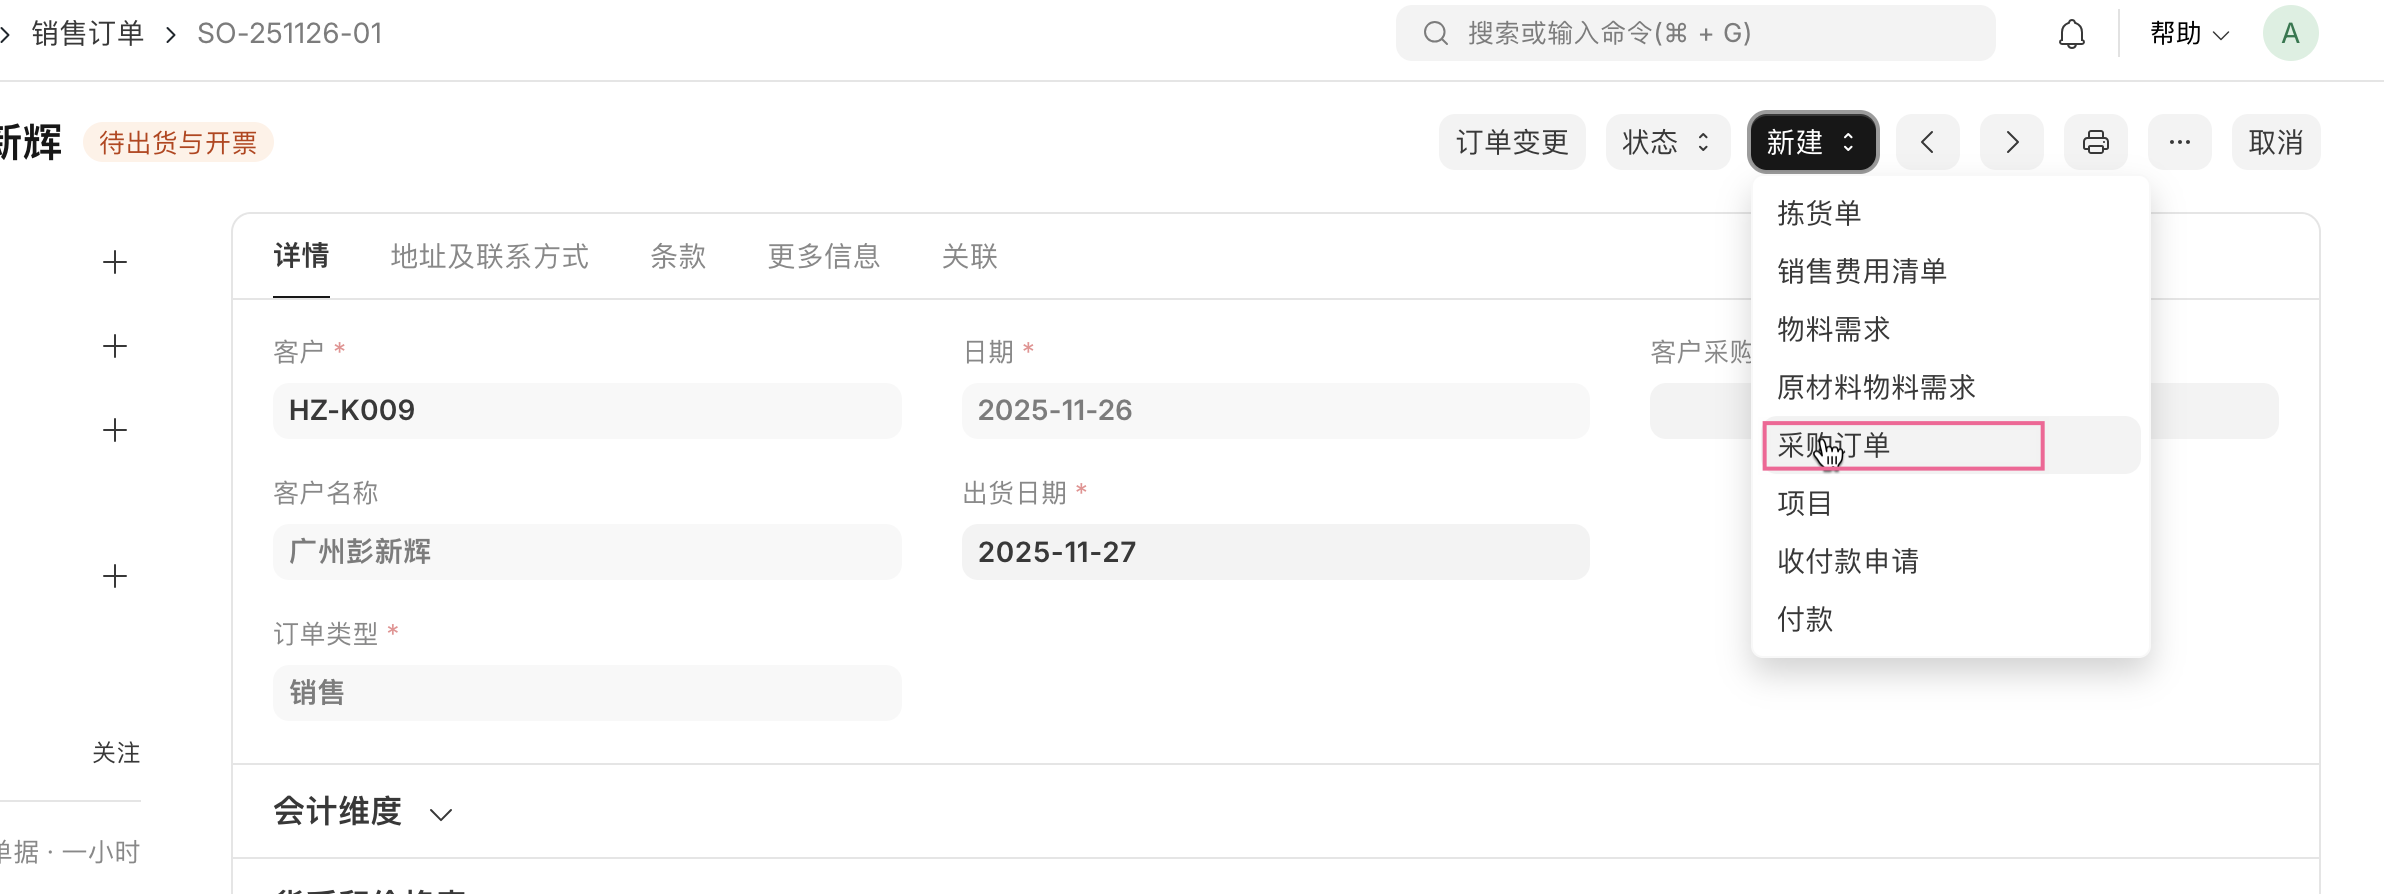Go to next sales order
The width and height of the screenshot is (2384, 894).
[x=2012, y=142]
